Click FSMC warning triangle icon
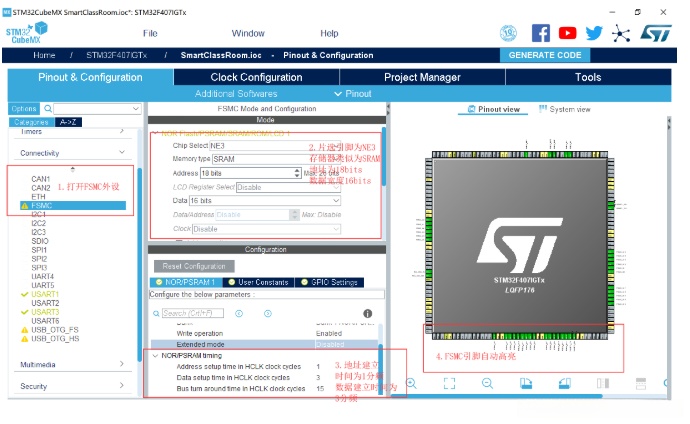The image size is (690, 424). click(x=25, y=206)
